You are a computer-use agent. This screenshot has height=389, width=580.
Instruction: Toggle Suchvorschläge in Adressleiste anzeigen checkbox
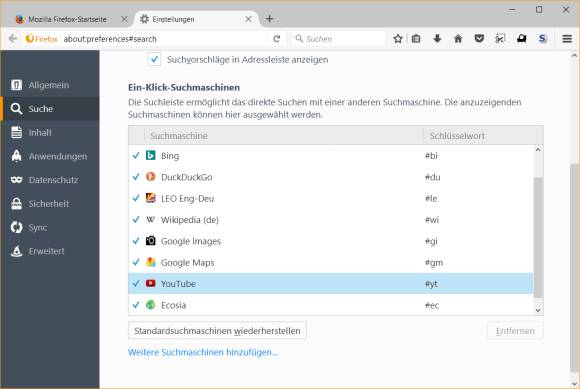click(x=154, y=60)
